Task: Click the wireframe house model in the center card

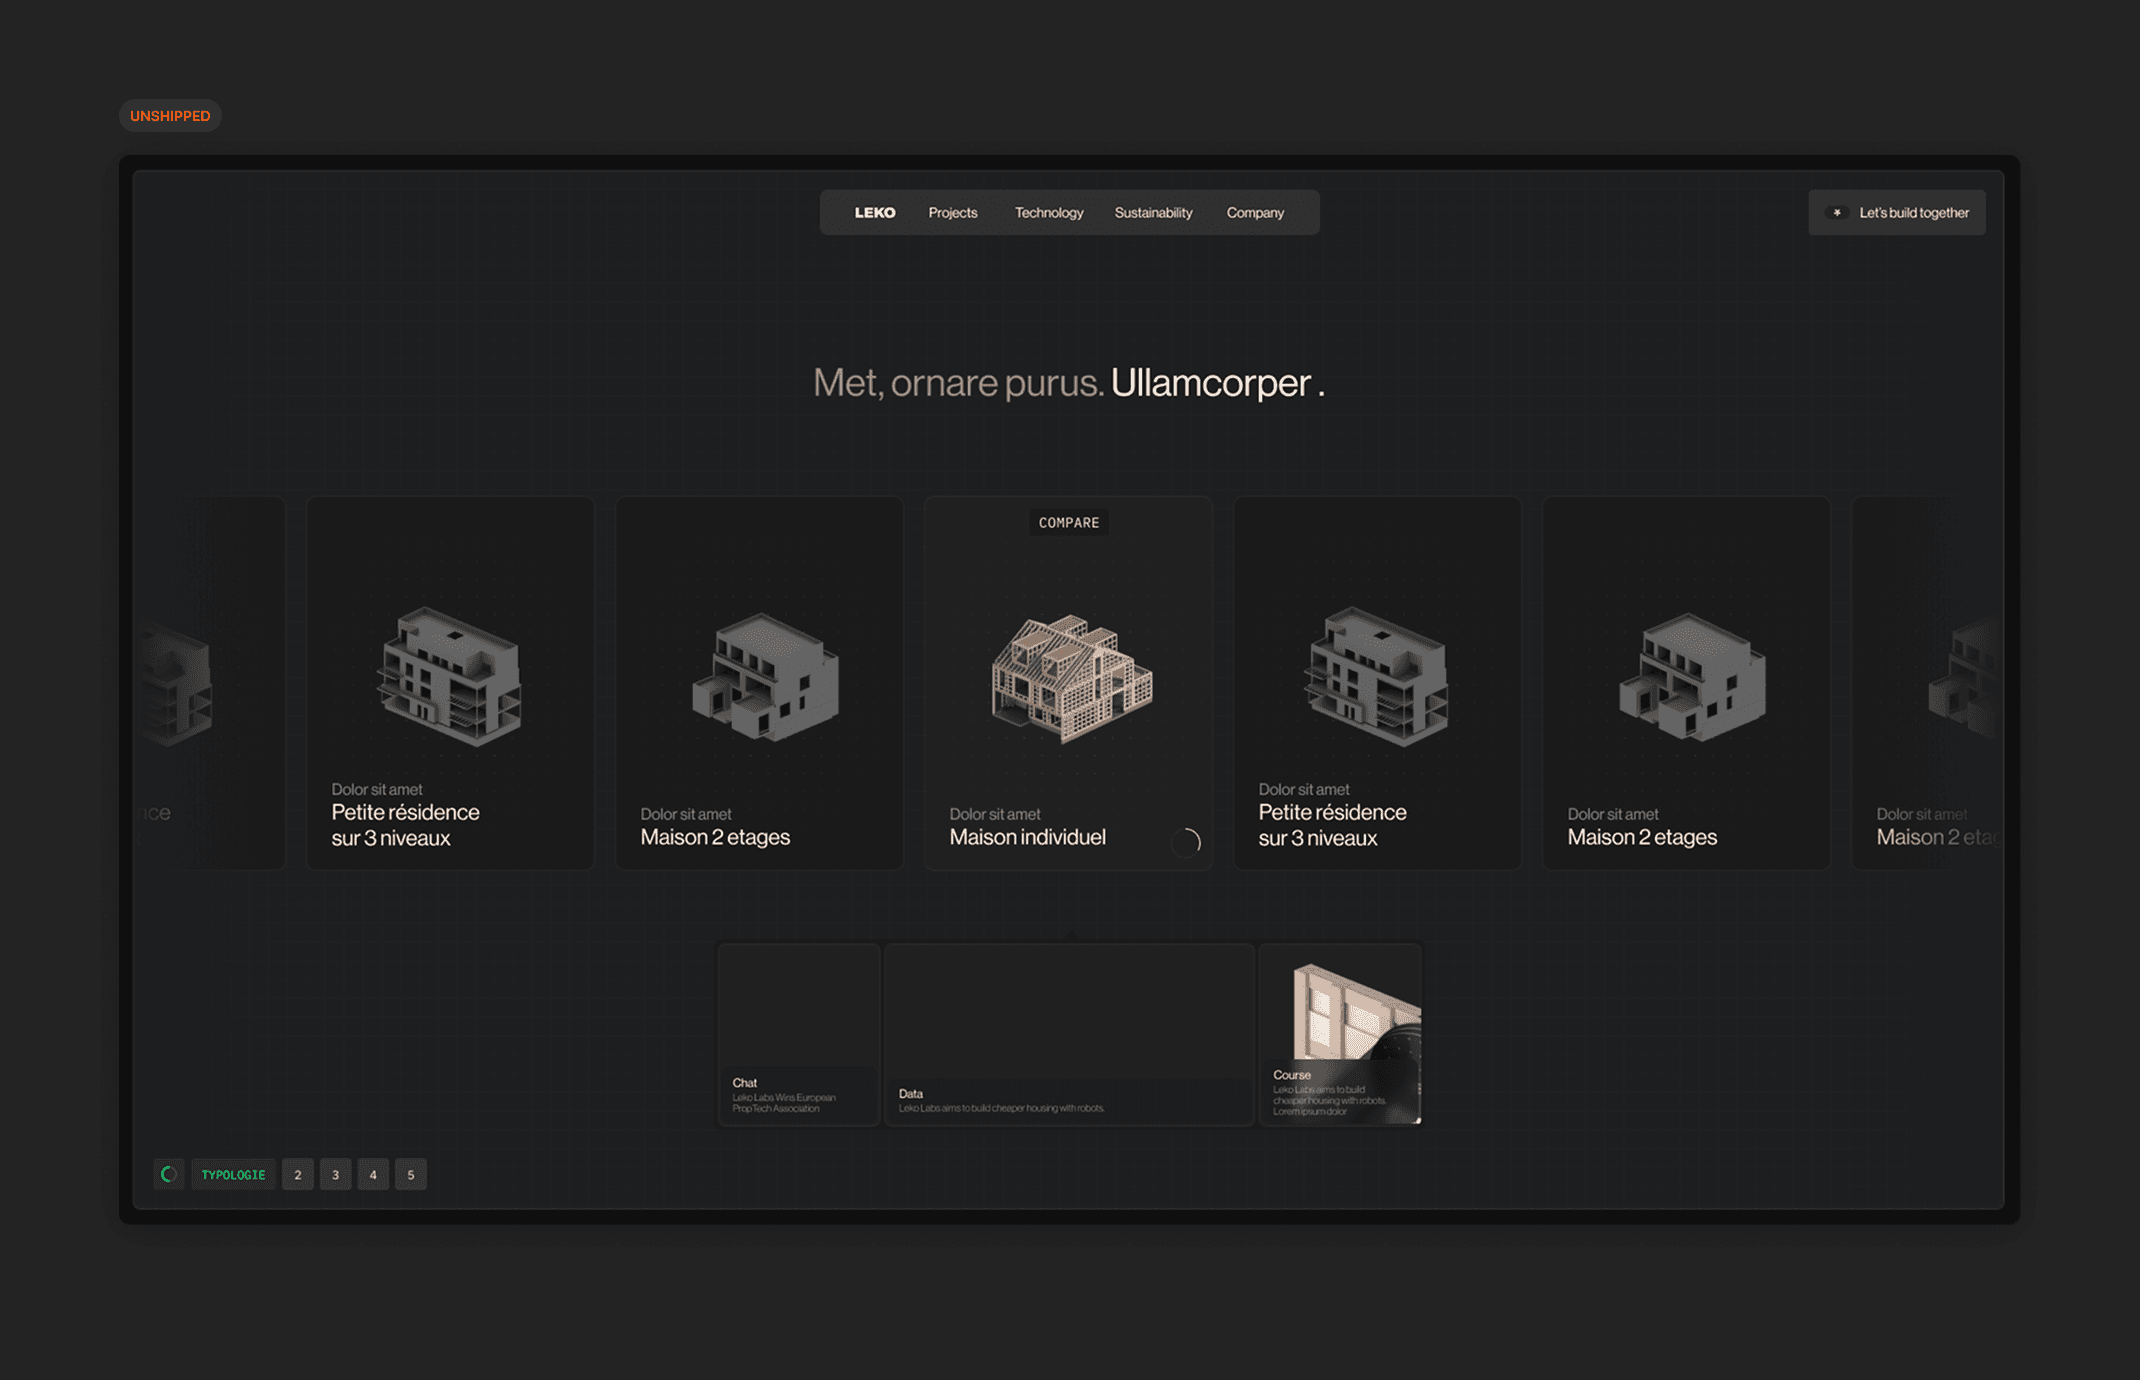Action: [x=1071, y=678]
